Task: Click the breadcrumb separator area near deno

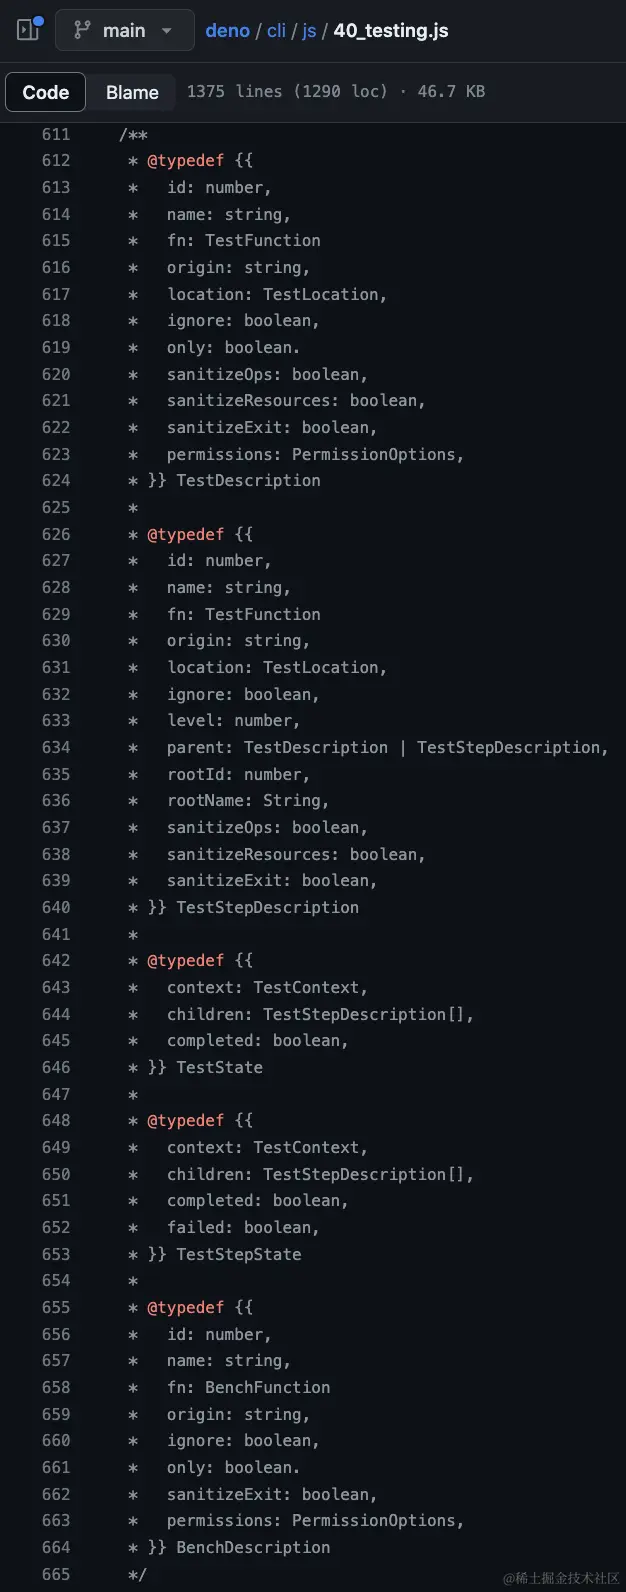Action: [x=257, y=30]
